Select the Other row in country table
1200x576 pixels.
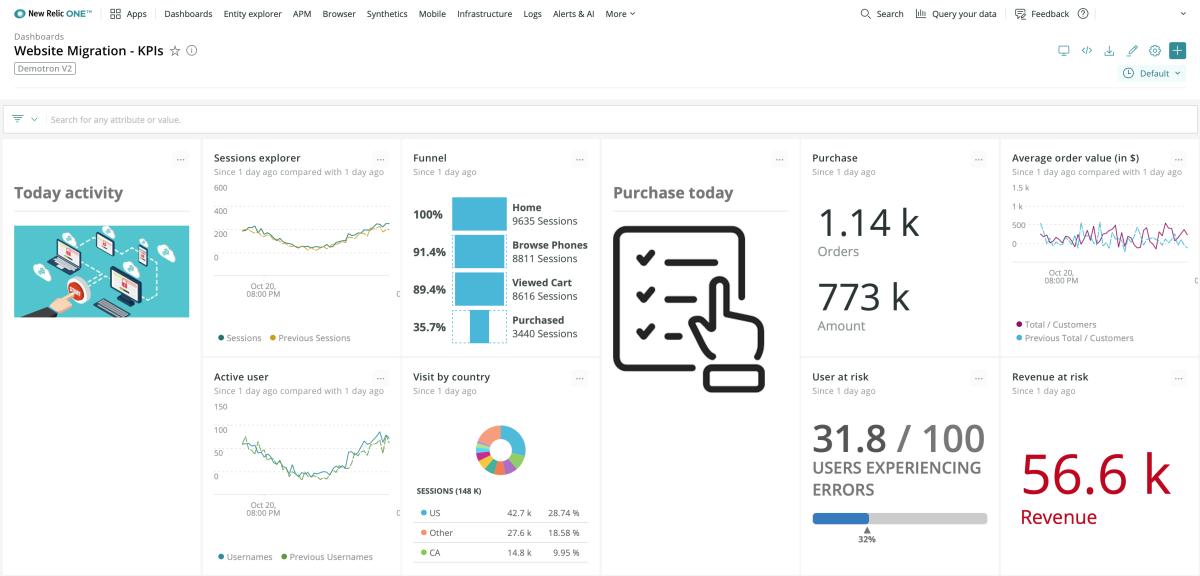point(500,533)
